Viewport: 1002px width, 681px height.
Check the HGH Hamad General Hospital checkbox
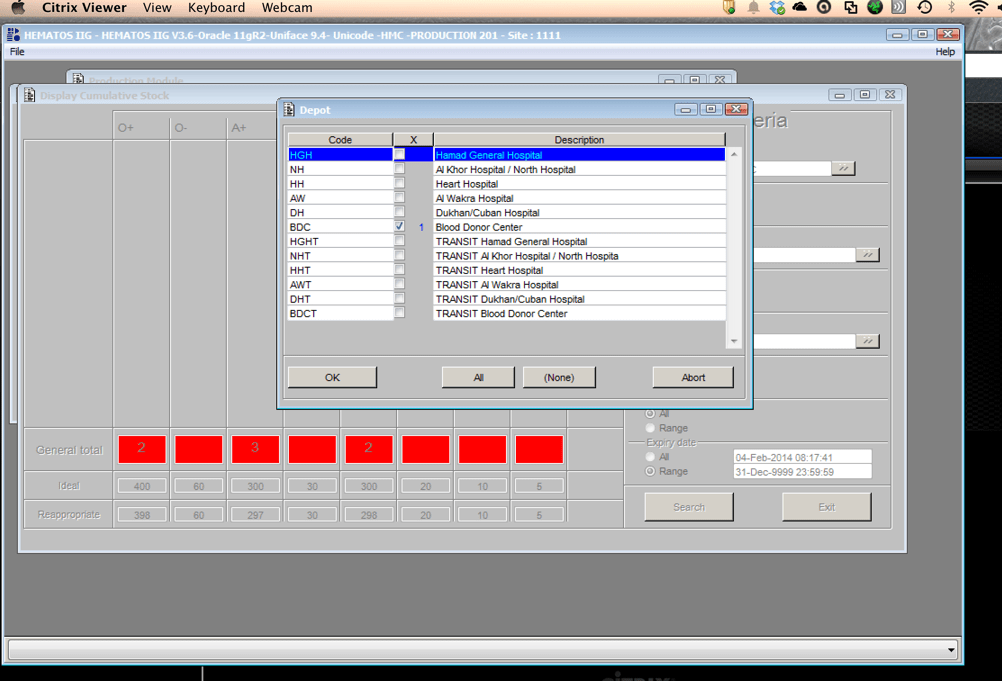[x=399, y=155]
